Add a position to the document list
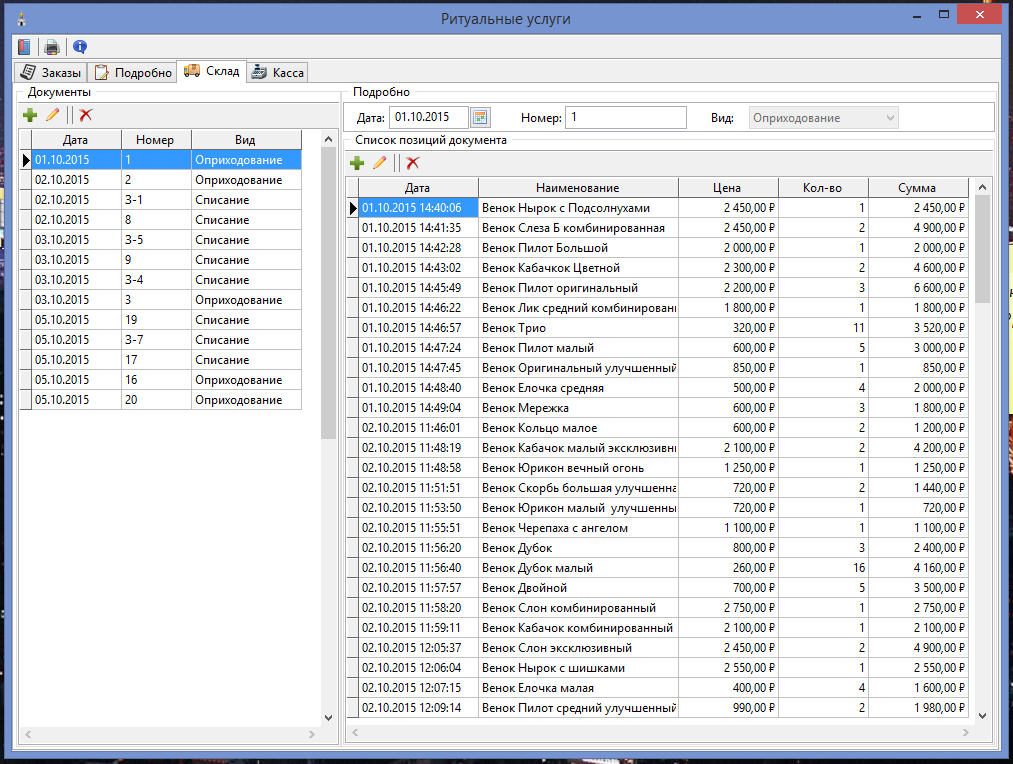1013x764 pixels. [357, 163]
